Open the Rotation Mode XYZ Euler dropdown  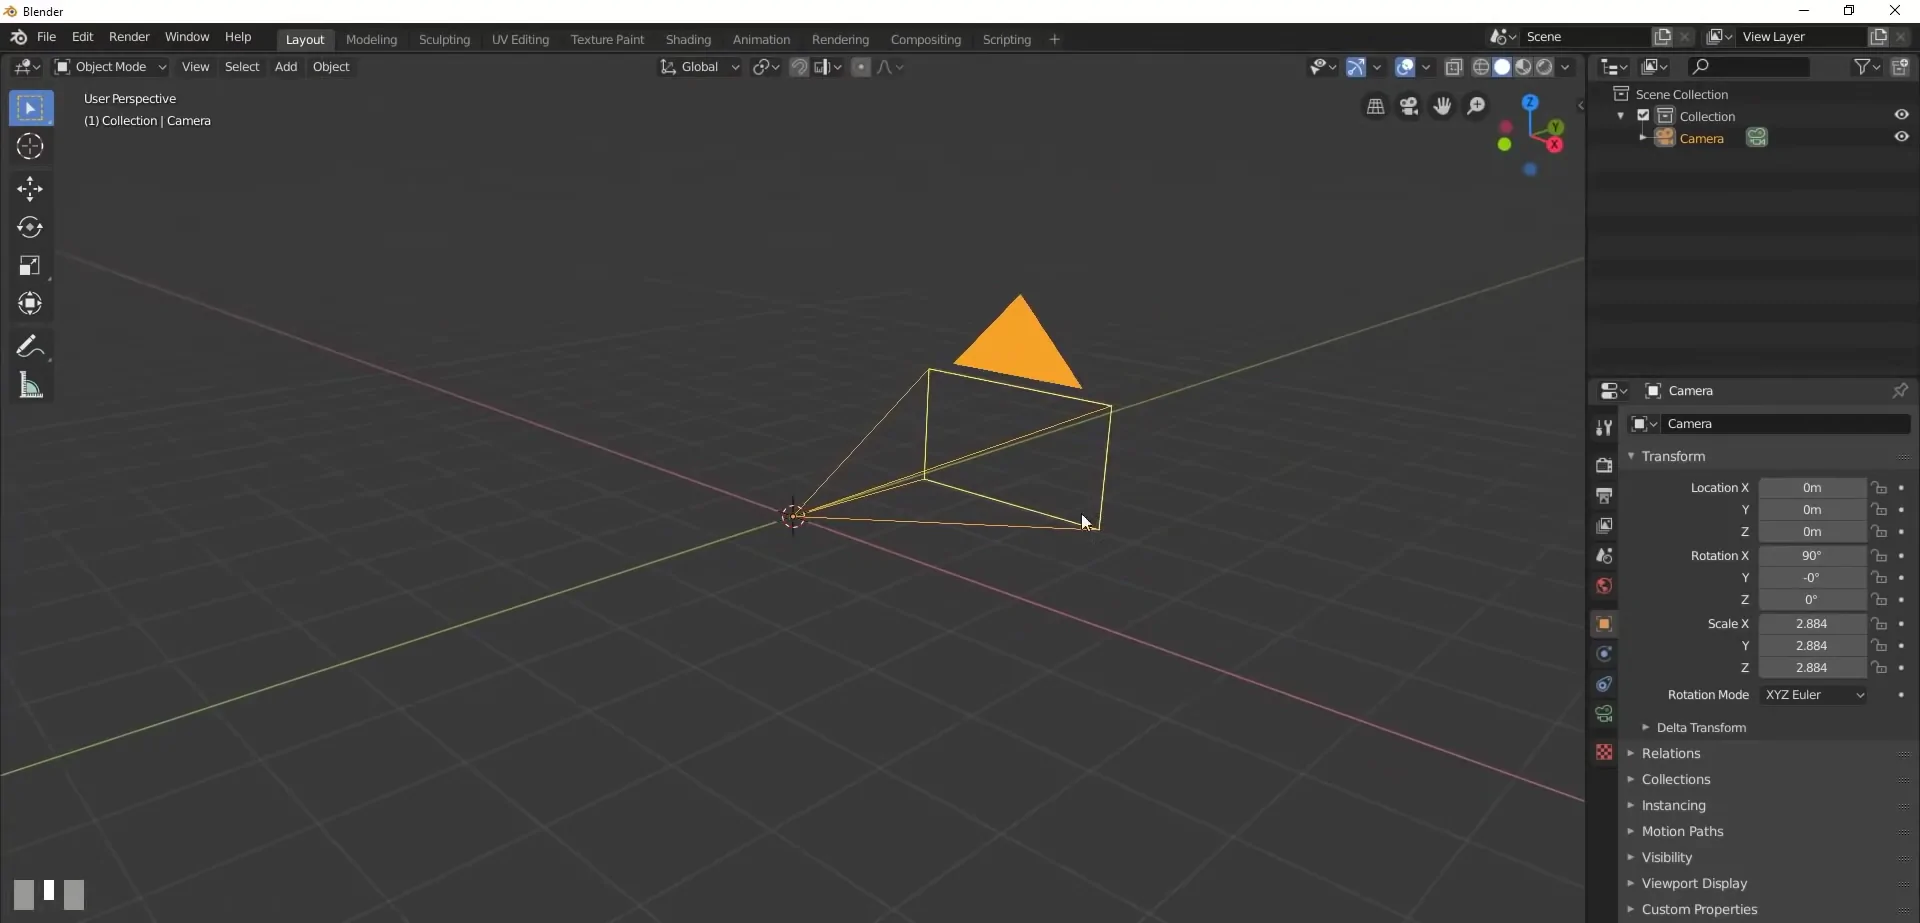click(1813, 695)
